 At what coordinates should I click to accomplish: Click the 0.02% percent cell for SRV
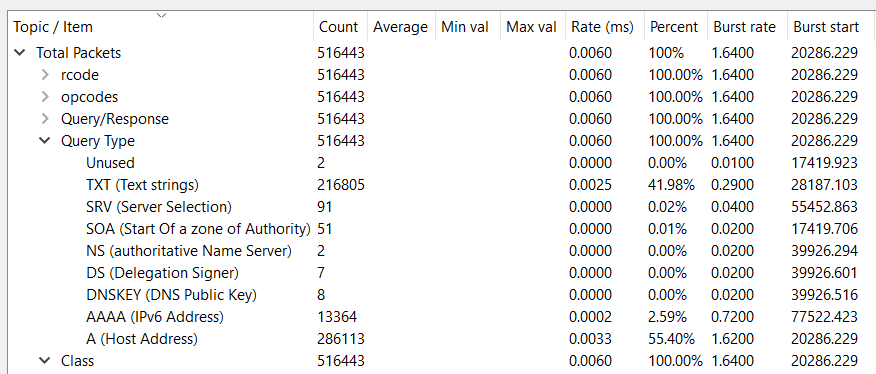click(x=667, y=207)
